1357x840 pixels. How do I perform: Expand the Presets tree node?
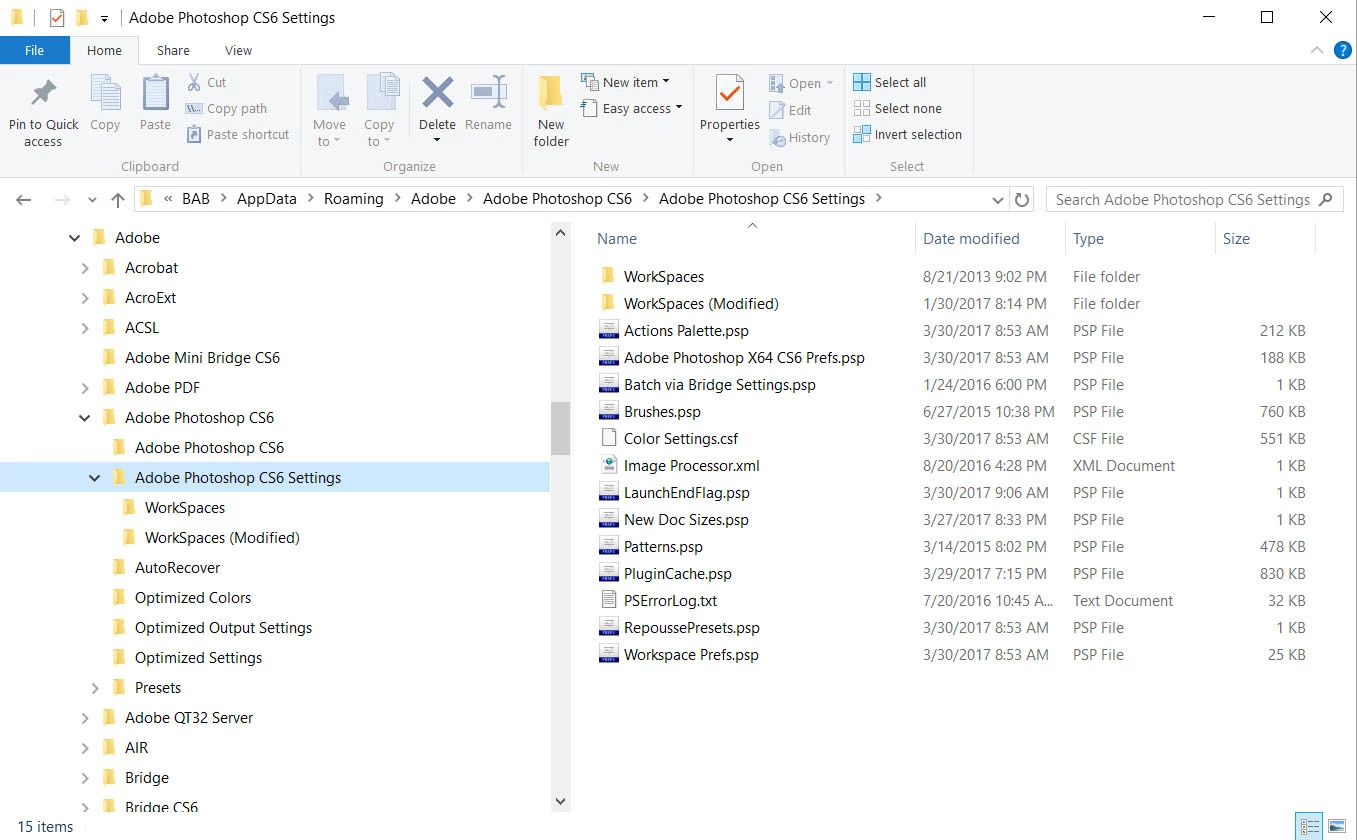click(95, 688)
